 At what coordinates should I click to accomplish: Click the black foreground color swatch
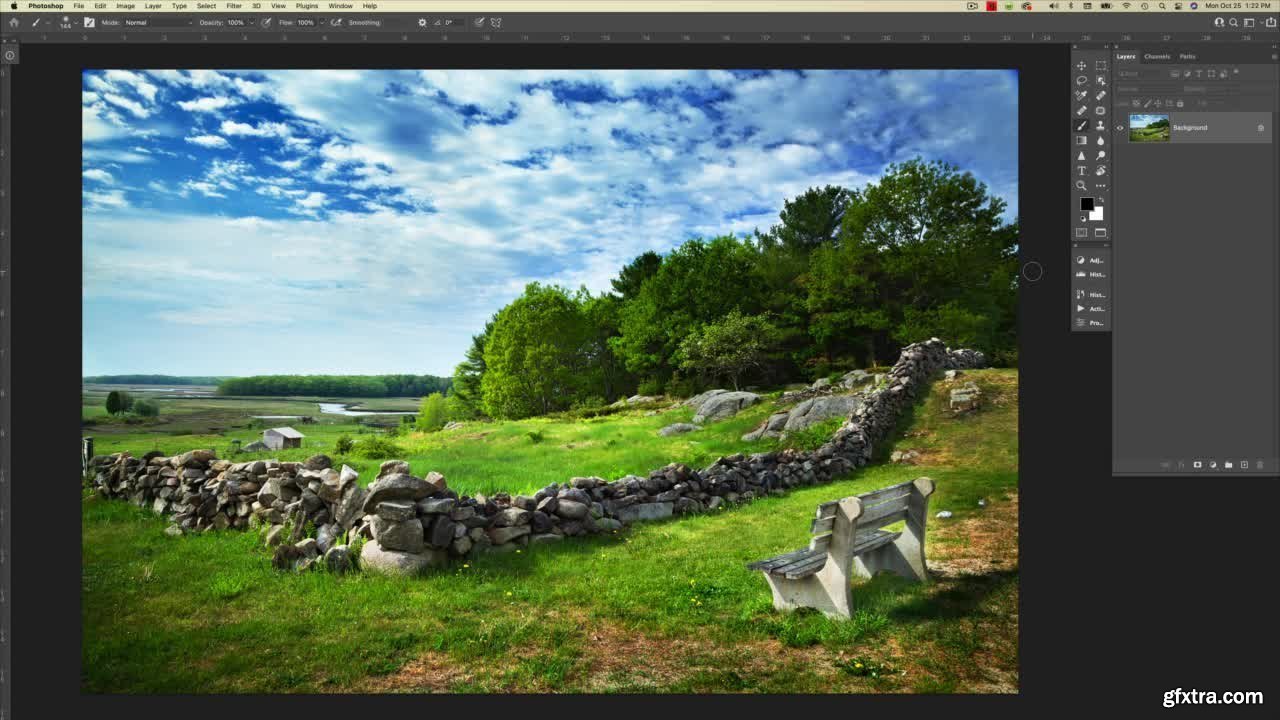1086,204
